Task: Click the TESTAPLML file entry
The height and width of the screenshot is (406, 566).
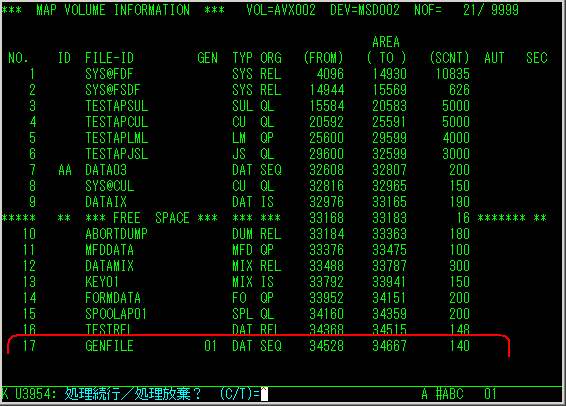Action: pyautogui.click(x=117, y=138)
